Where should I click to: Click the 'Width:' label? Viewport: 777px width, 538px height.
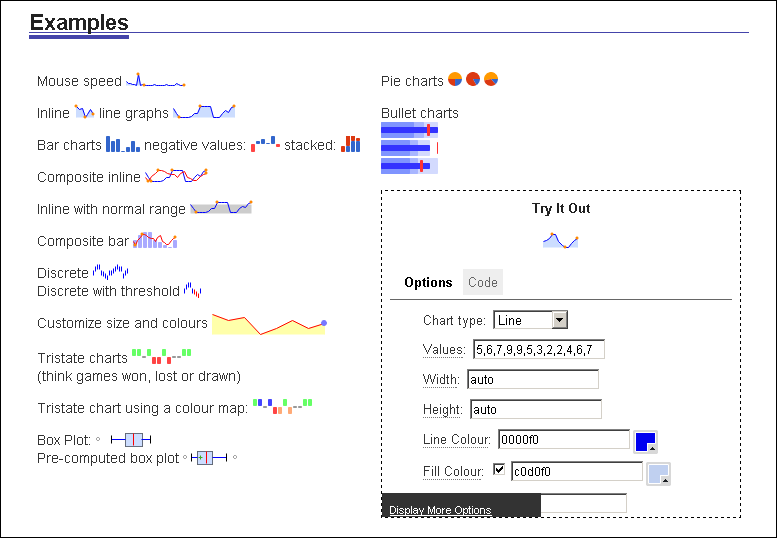click(441, 379)
